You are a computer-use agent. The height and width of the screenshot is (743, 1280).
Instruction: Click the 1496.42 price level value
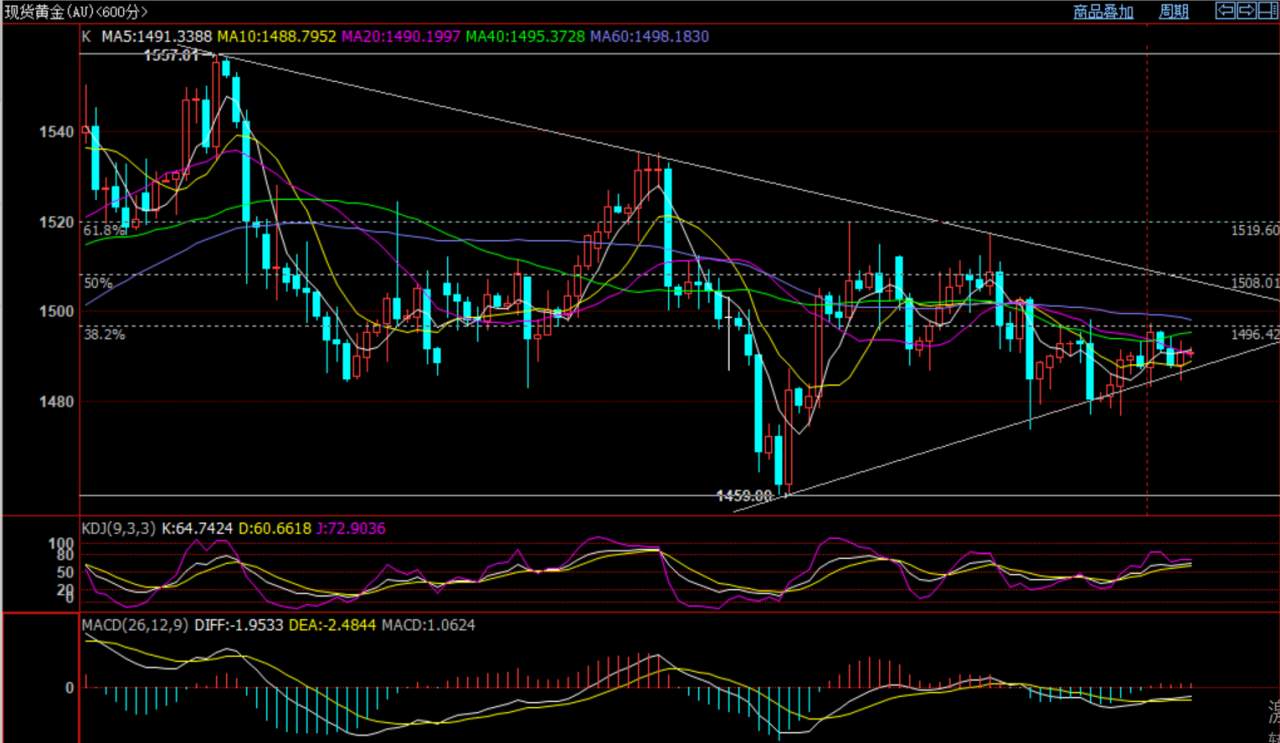click(x=1255, y=335)
